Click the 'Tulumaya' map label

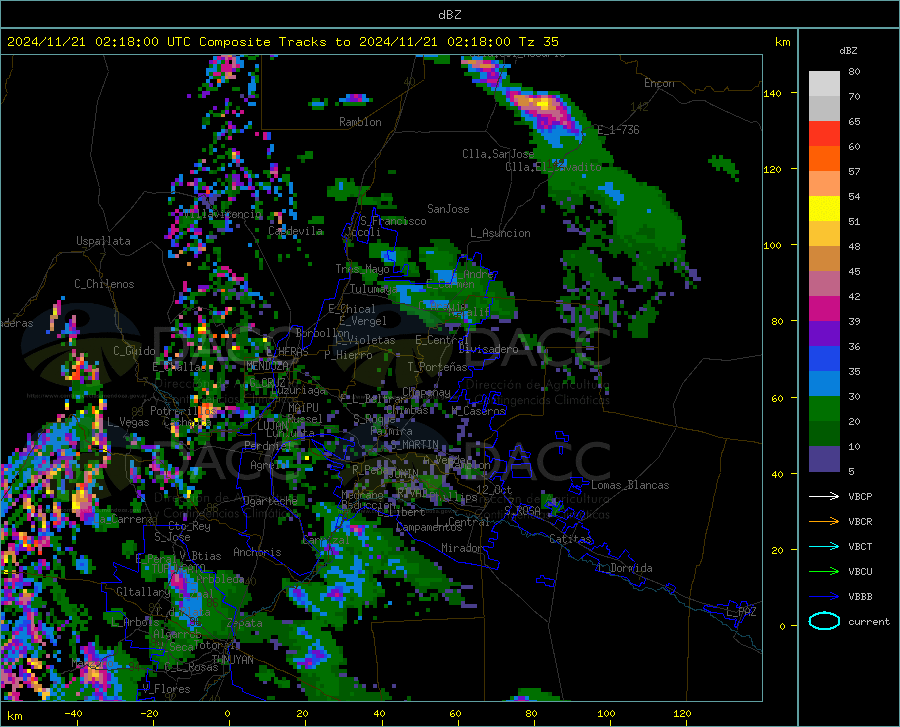point(373,289)
